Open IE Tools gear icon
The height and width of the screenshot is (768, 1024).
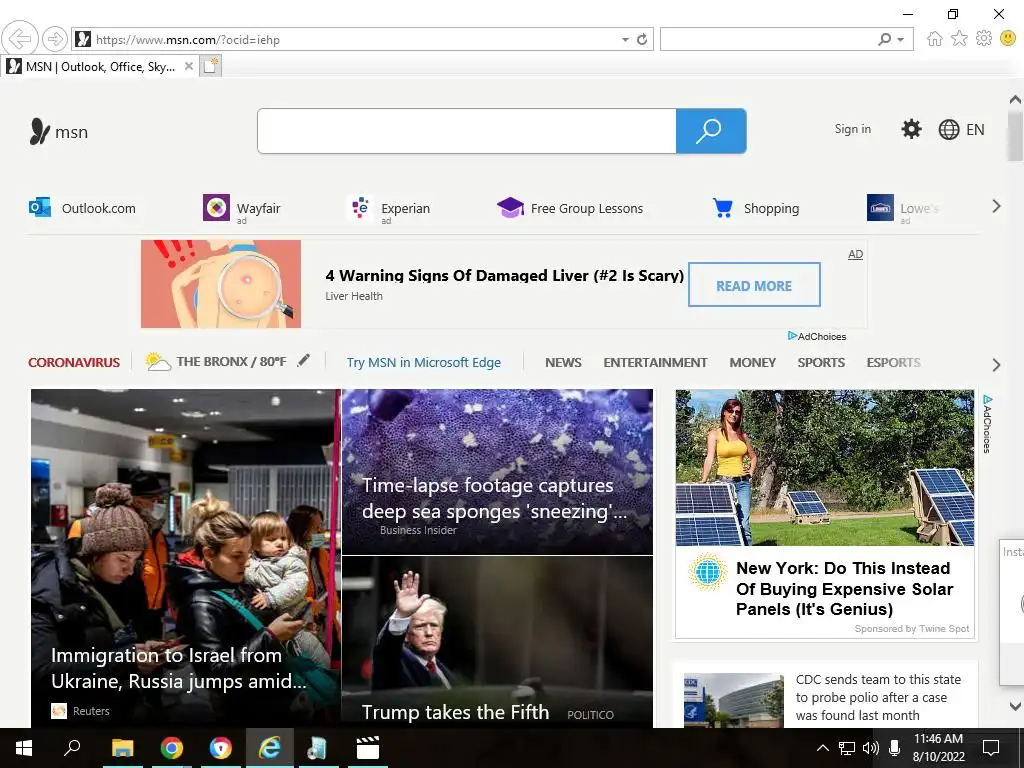tap(984, 39)
